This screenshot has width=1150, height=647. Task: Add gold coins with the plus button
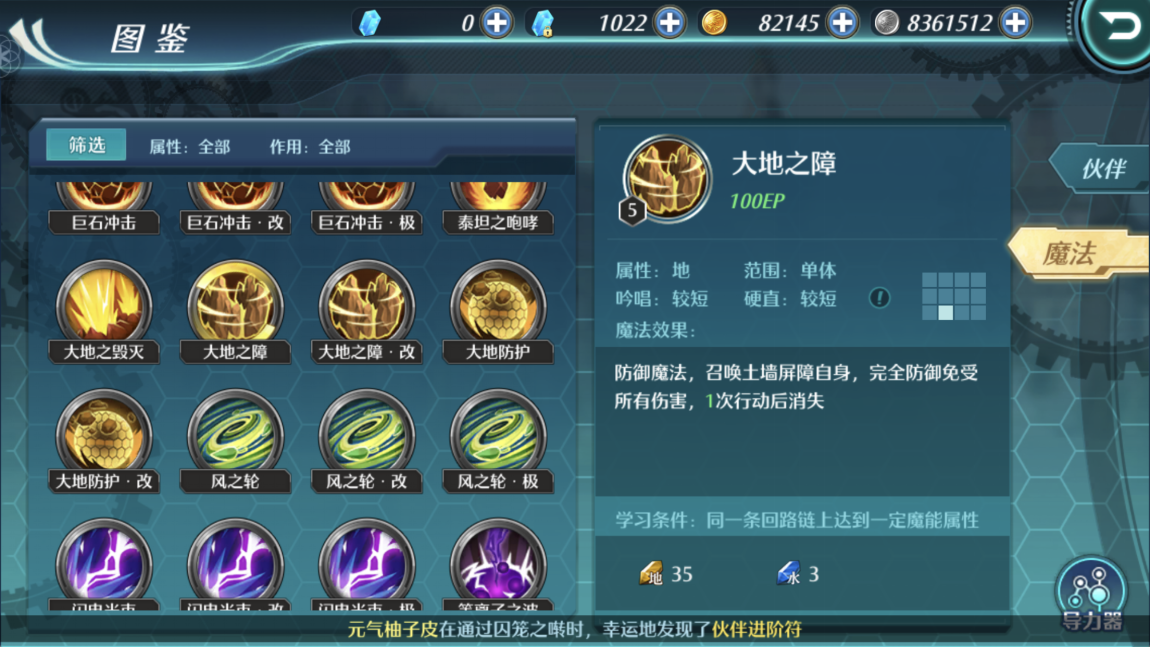click(x=843, y=23)
